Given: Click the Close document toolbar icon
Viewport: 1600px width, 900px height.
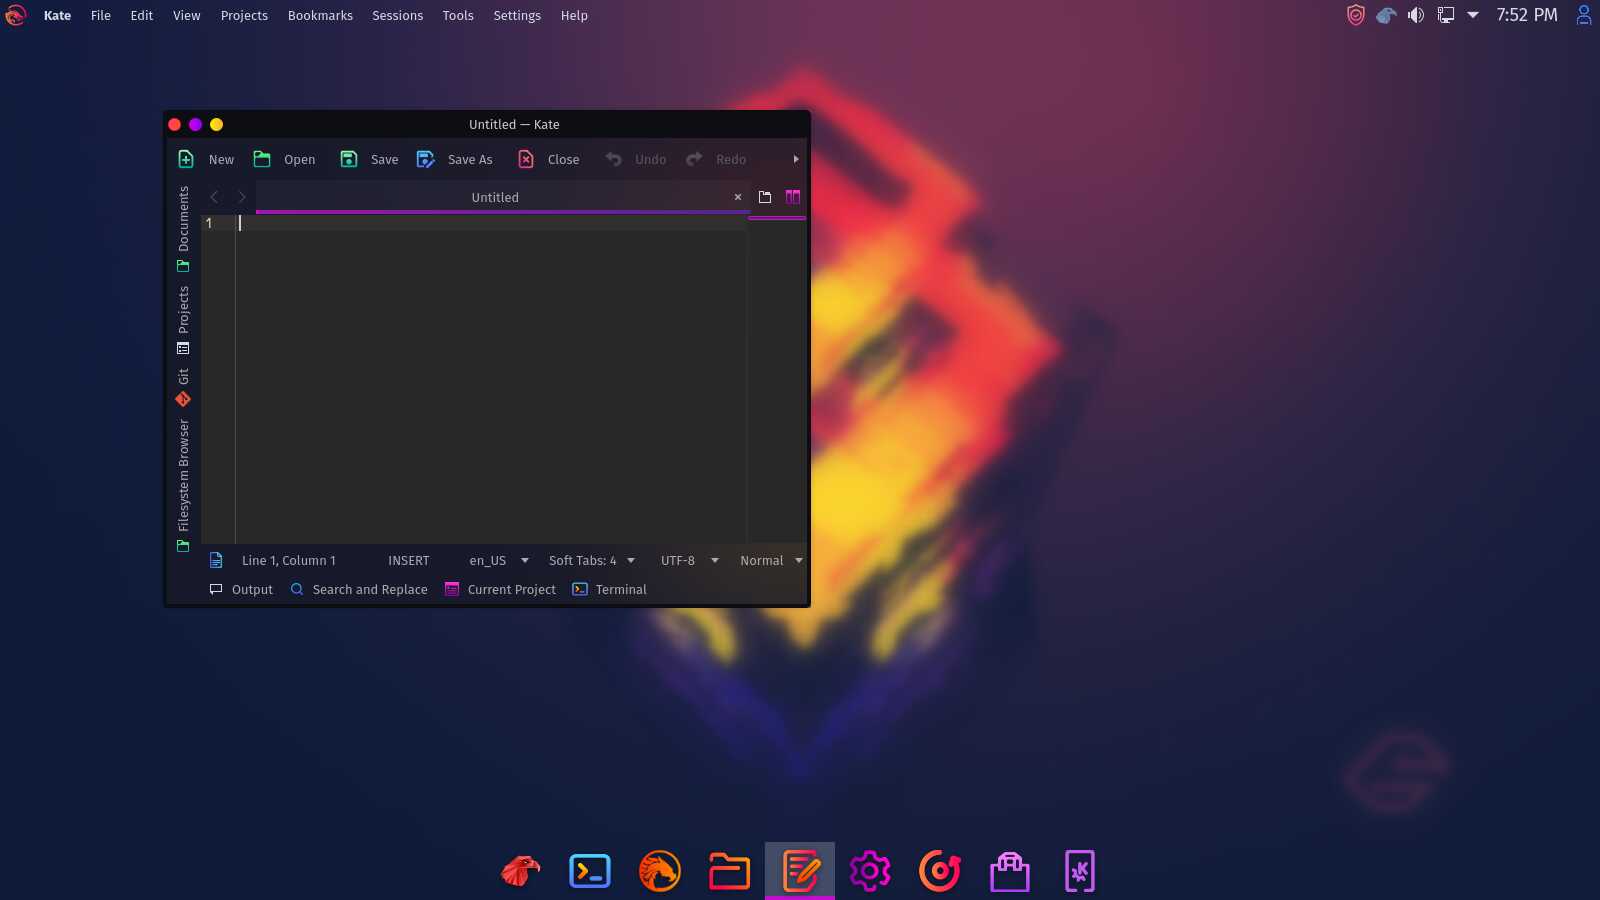Looking at the screenshot, I should (x=526, y=159).
